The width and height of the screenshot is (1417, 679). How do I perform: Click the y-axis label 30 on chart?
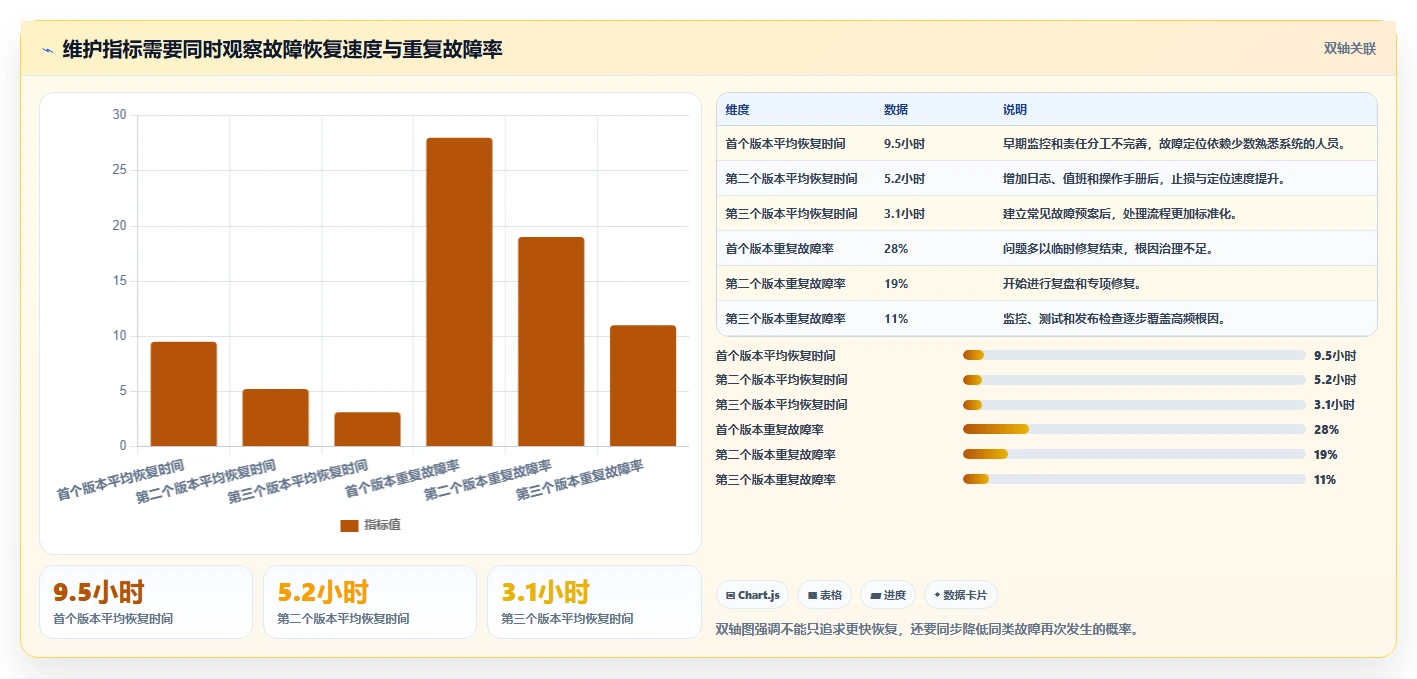pos(120,115)
